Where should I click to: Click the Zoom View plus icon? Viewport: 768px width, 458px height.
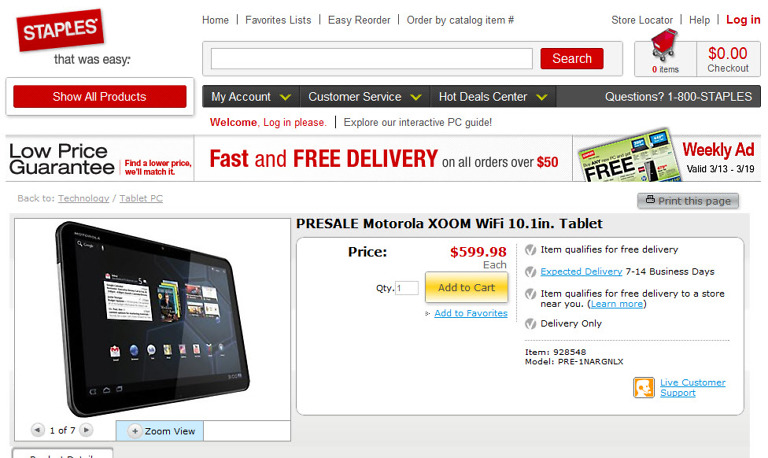click(x=135, y=431)
